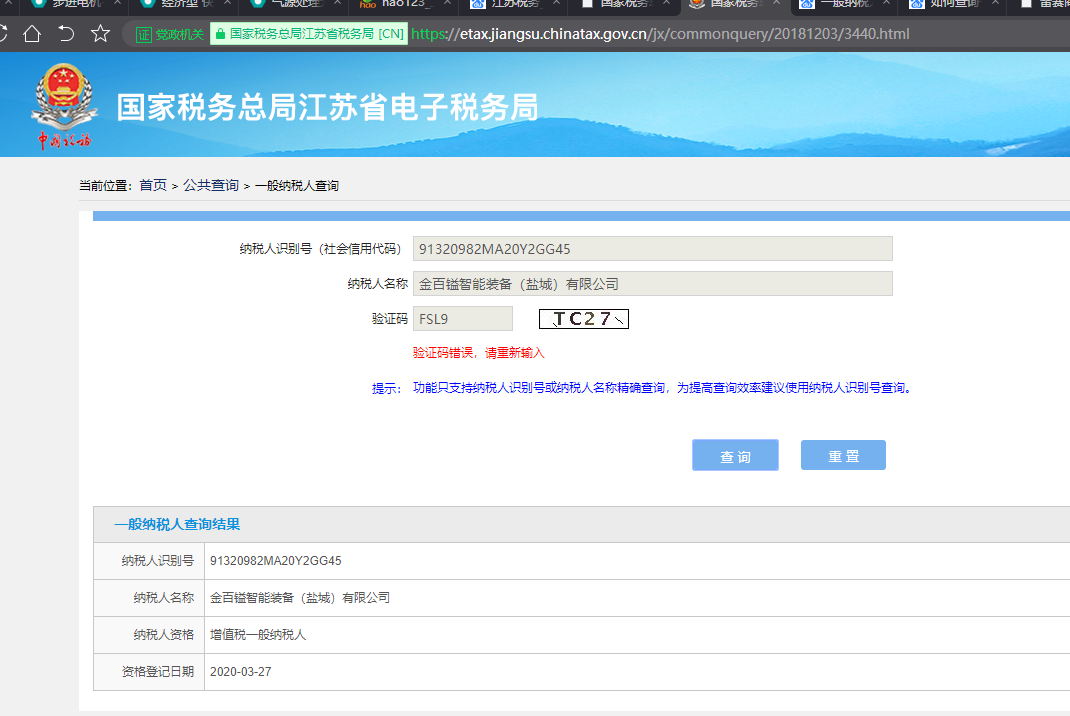The width and height of the screenshot is (1070, 716).
Task: Switch to the 如何查询 browser tab
Action: click(x=955, y=5)
